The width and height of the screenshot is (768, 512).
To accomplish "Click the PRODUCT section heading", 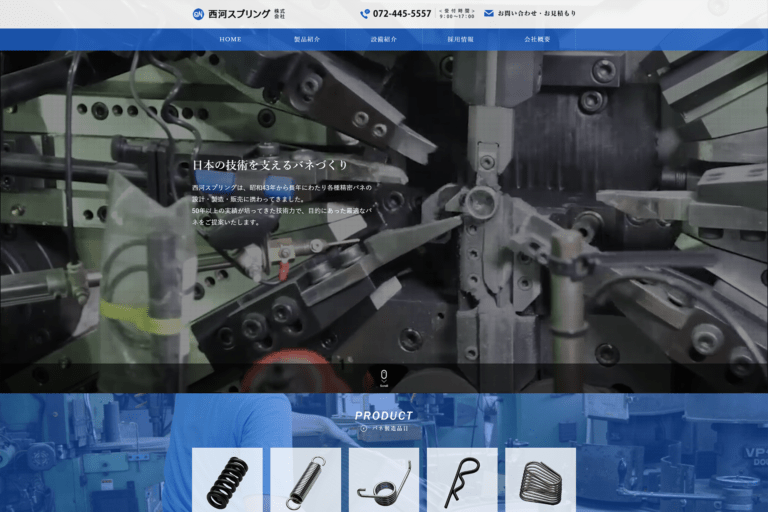I will [x=384, y=415].
